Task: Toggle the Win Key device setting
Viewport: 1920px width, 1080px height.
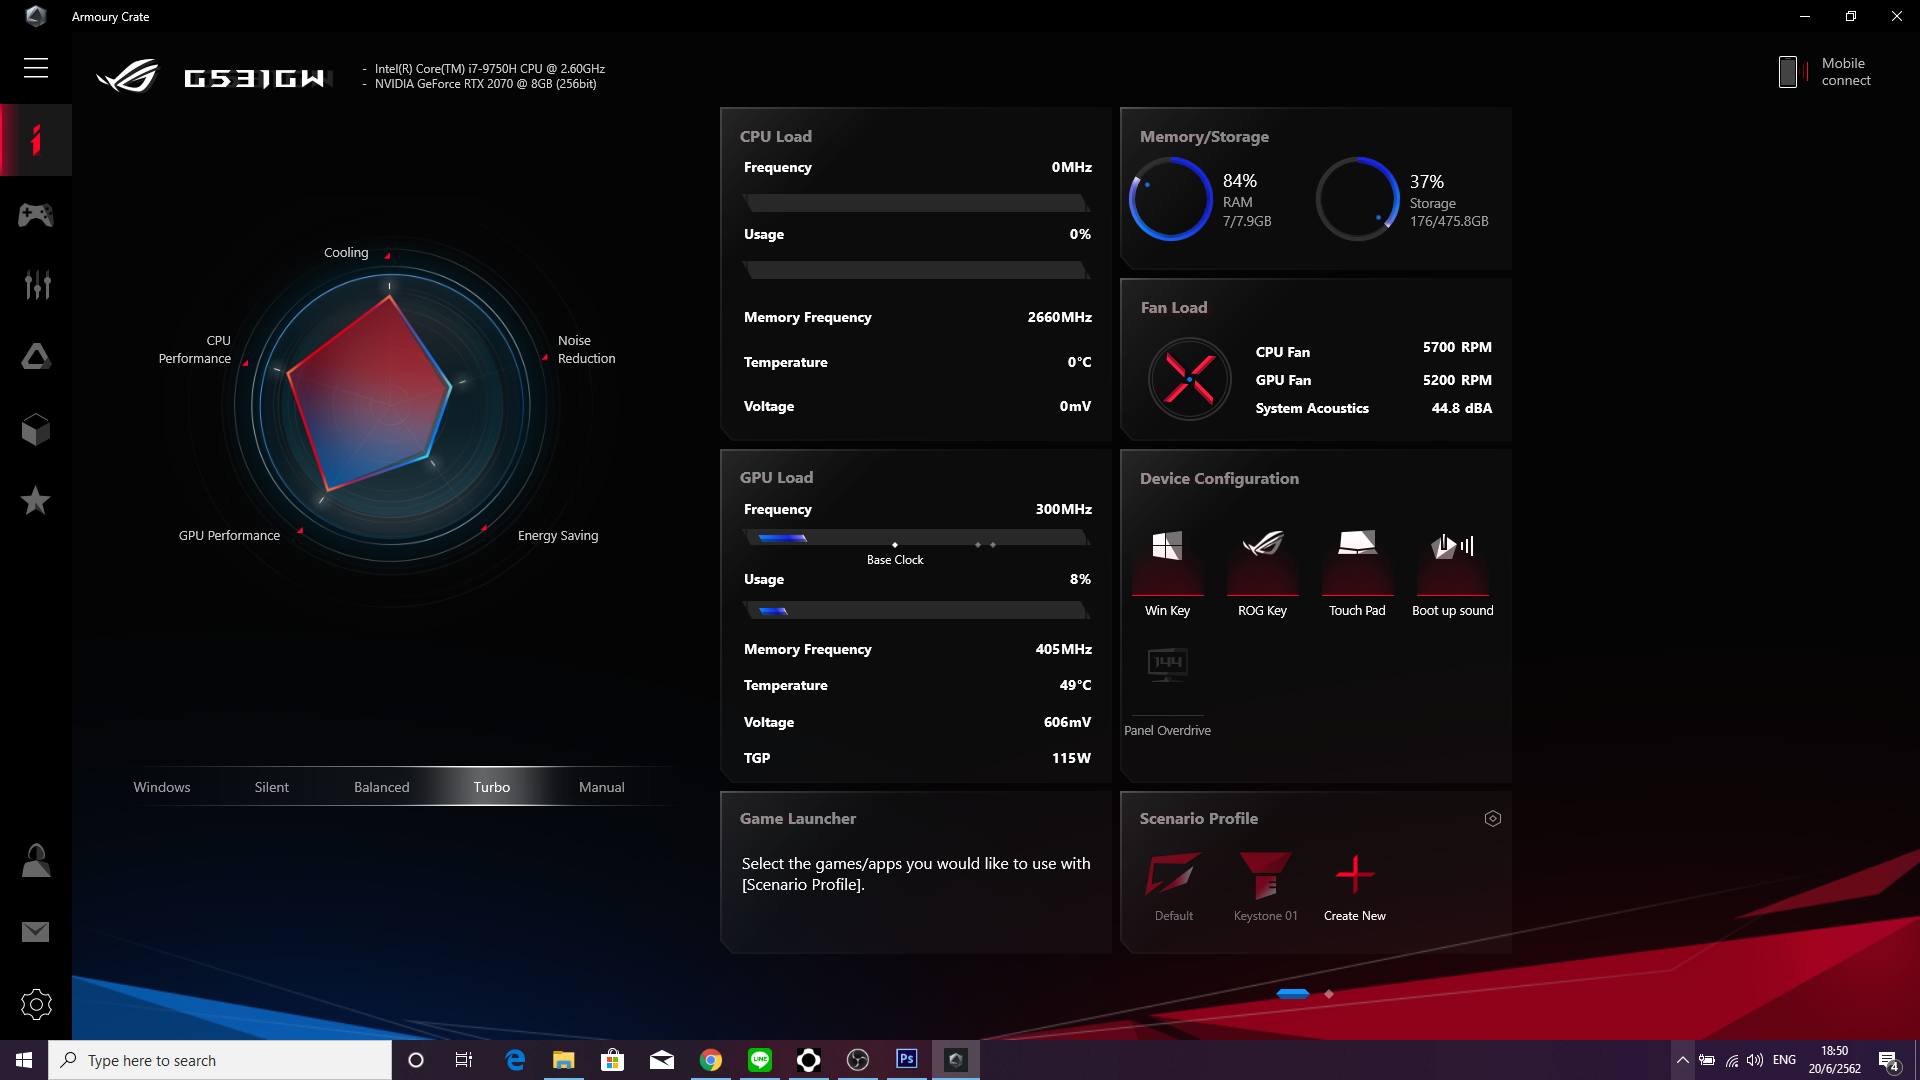Action: [1167, 574]
